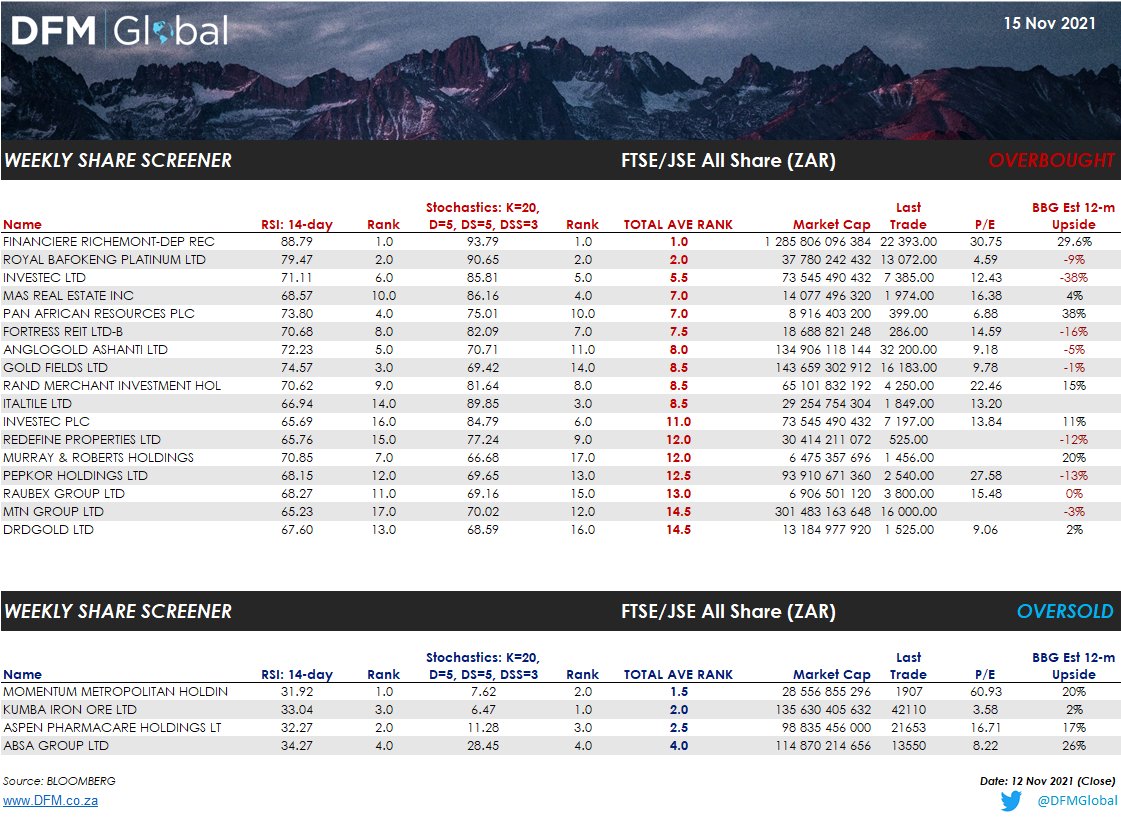Select ABSA upside 26%
This screenshot has width=1121, height=827.
coord(1074,746)
